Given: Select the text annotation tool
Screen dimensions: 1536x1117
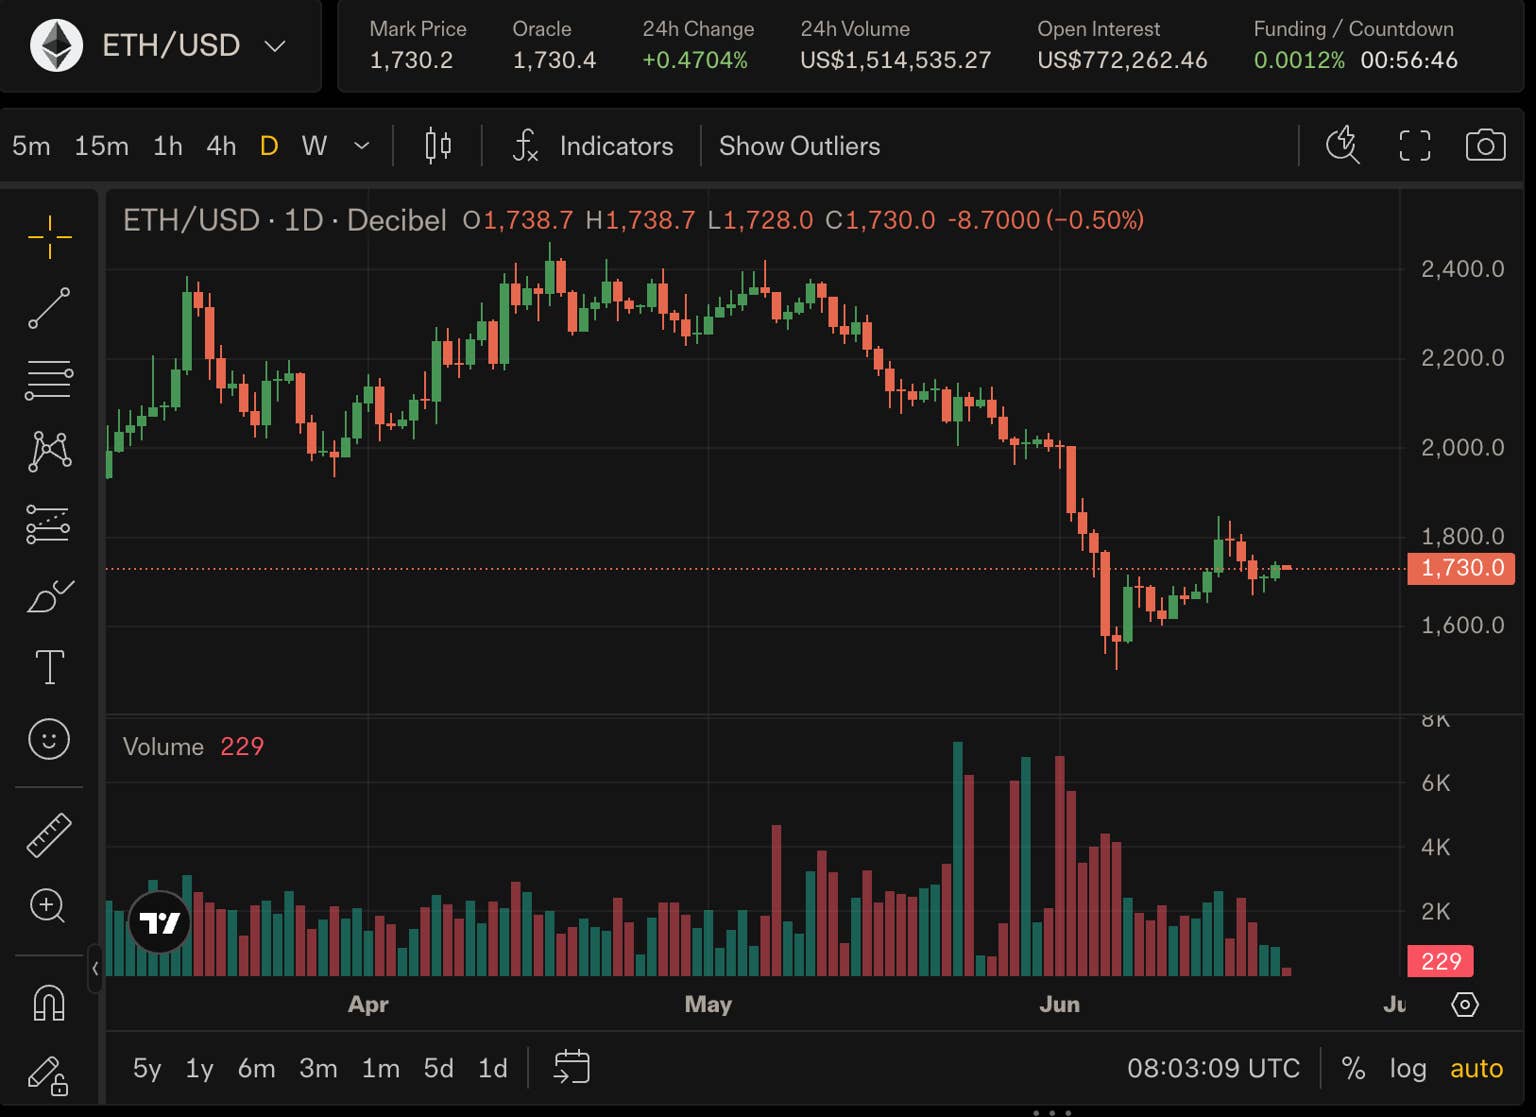Looking at the screenshot, I should point(49,667).
